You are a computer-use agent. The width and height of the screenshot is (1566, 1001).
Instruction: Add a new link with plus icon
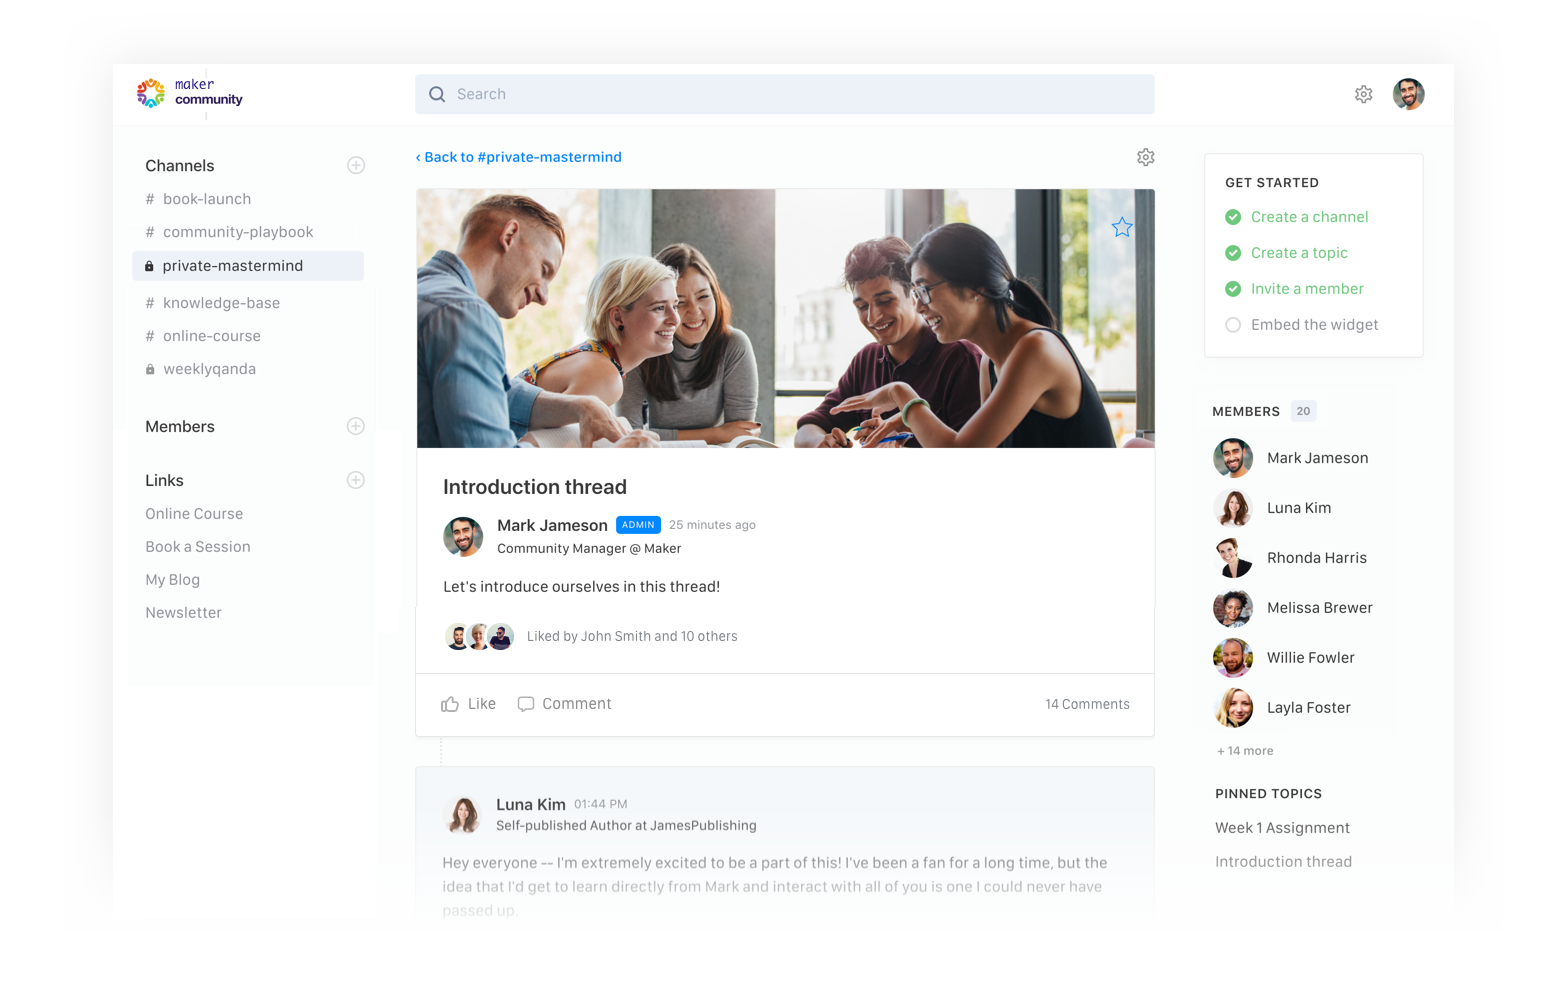click(356, 480)
